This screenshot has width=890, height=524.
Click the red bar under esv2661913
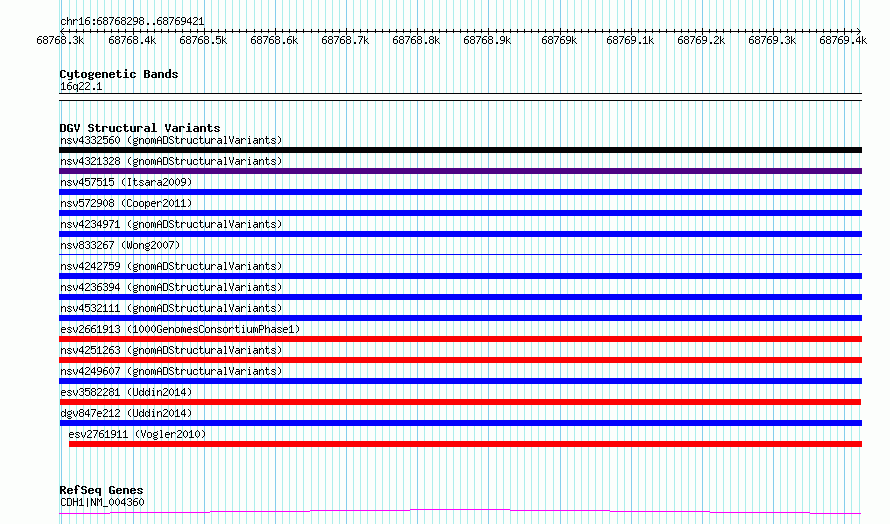460,339
